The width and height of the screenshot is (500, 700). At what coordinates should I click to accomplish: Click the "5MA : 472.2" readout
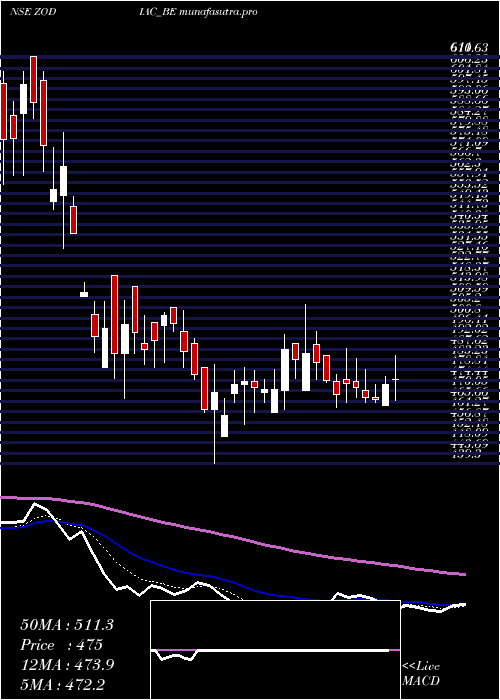64,684
